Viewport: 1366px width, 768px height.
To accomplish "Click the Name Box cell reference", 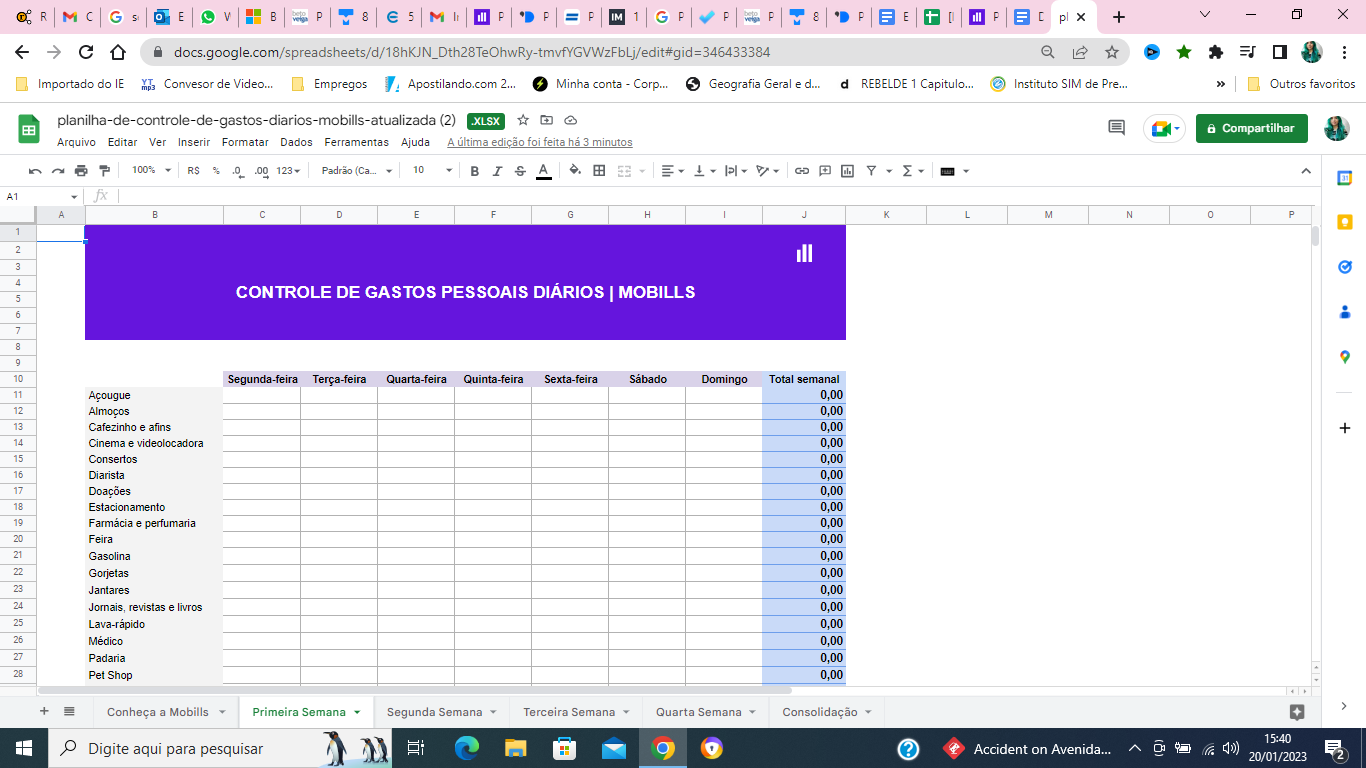I will coord(42,196).
